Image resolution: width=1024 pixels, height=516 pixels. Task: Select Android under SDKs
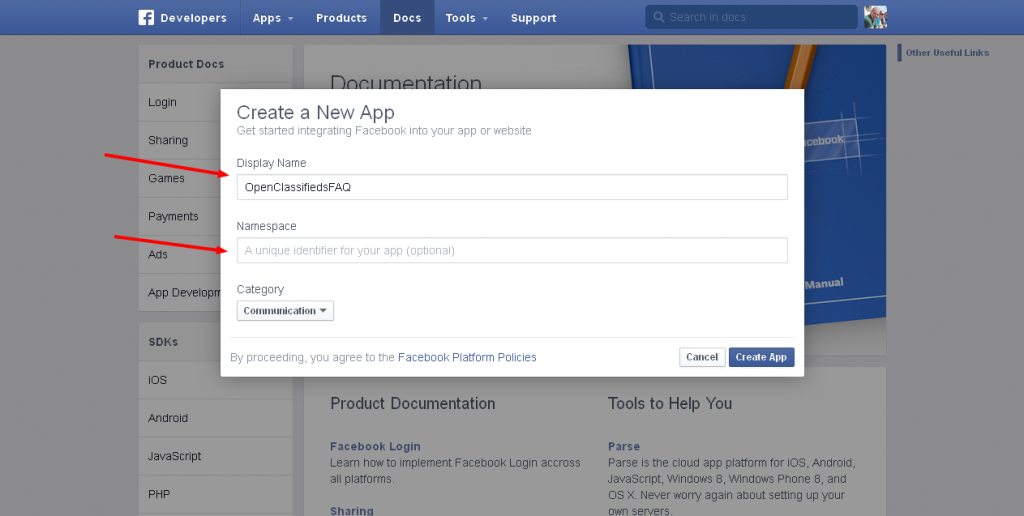(168, 418)
